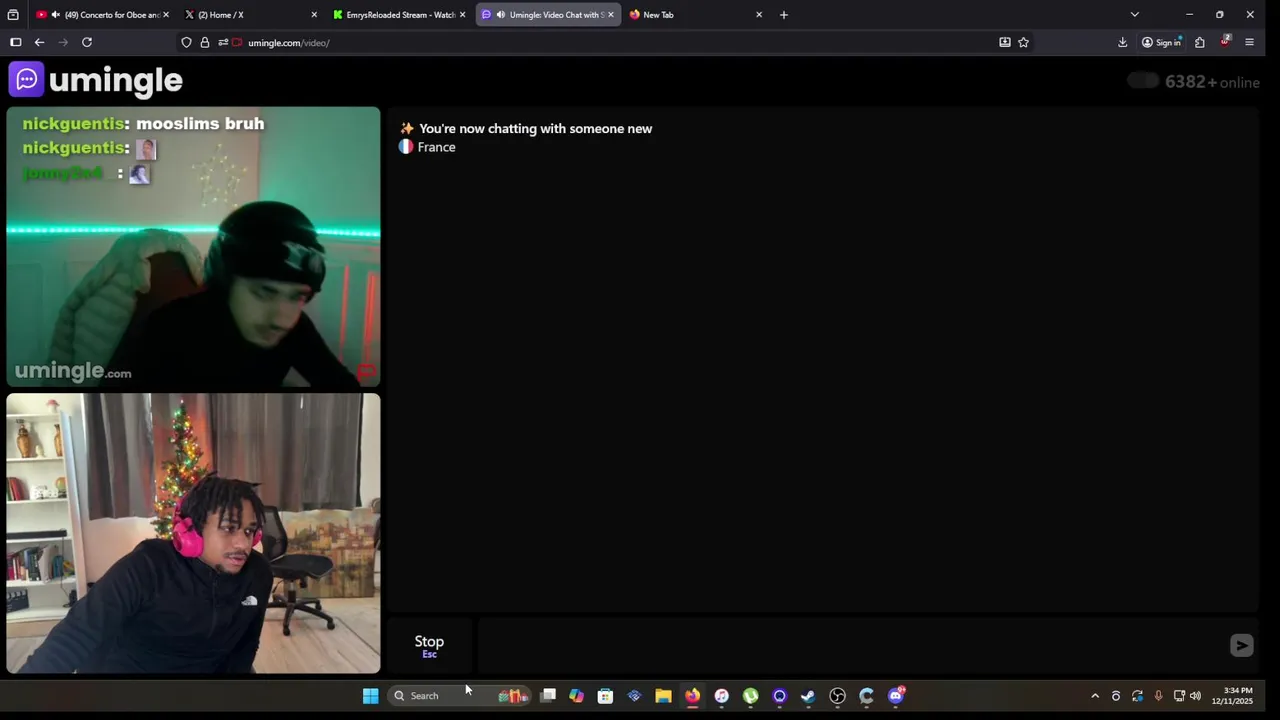Viewport: 1280px width, 720px height.
Task: Click the Stop button
Action: pyautogui.click(x=429, y=646)
